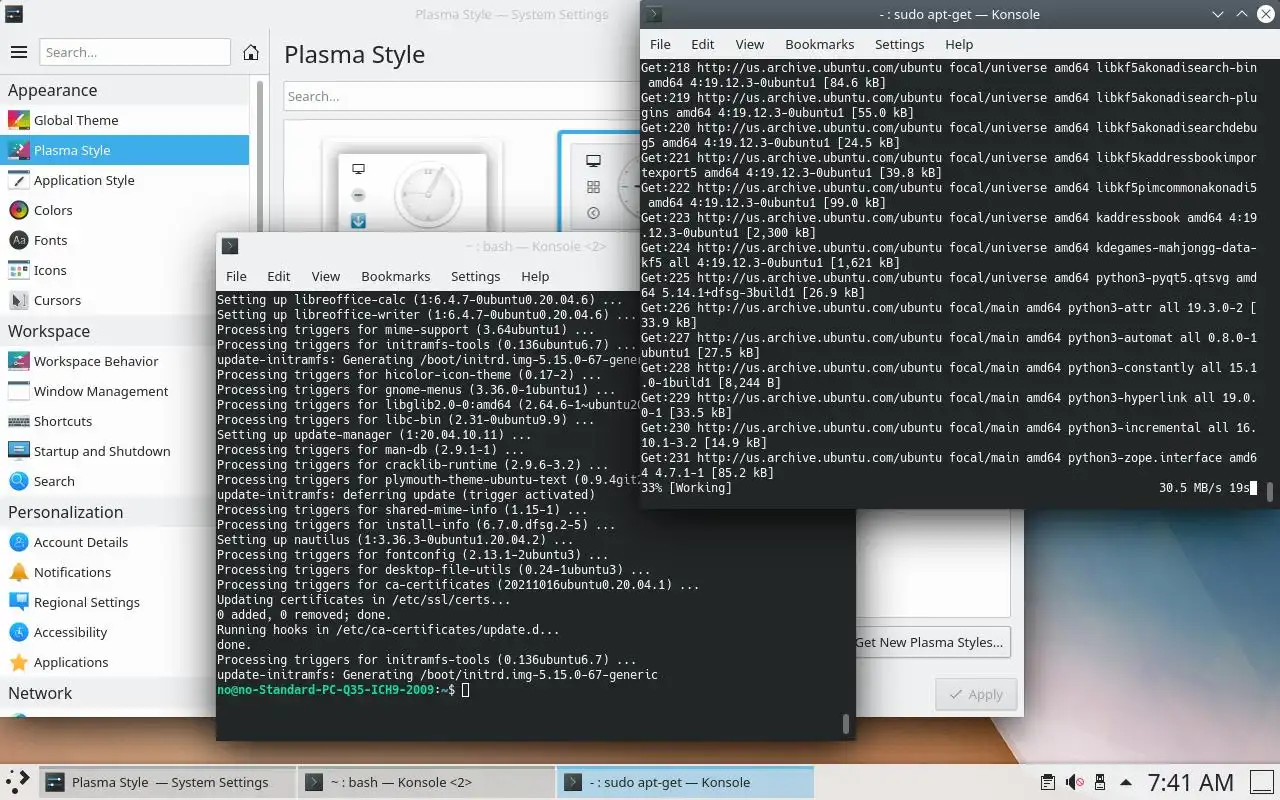Click the '30.5 MB/s 19s' download speed text
The height and width of the screenshot is (800, 1280).
pyautogui.click(x=1204, y=488)
